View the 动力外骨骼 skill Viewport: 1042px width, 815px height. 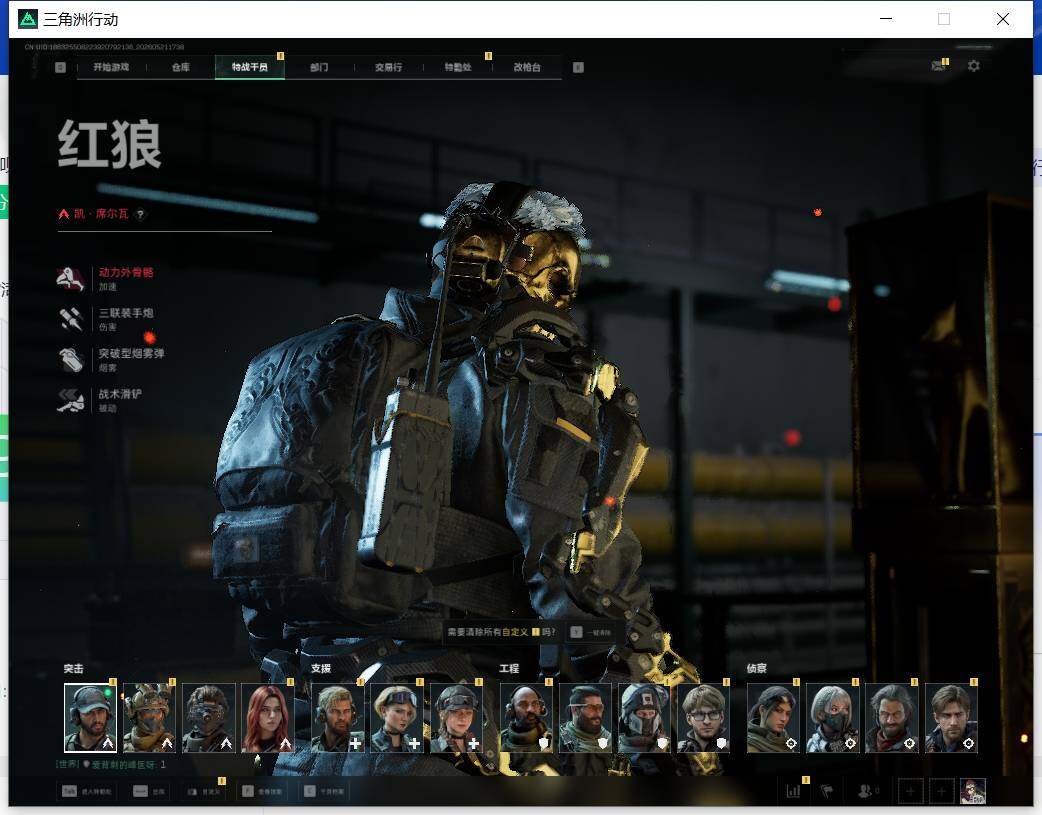pos(106,279)
